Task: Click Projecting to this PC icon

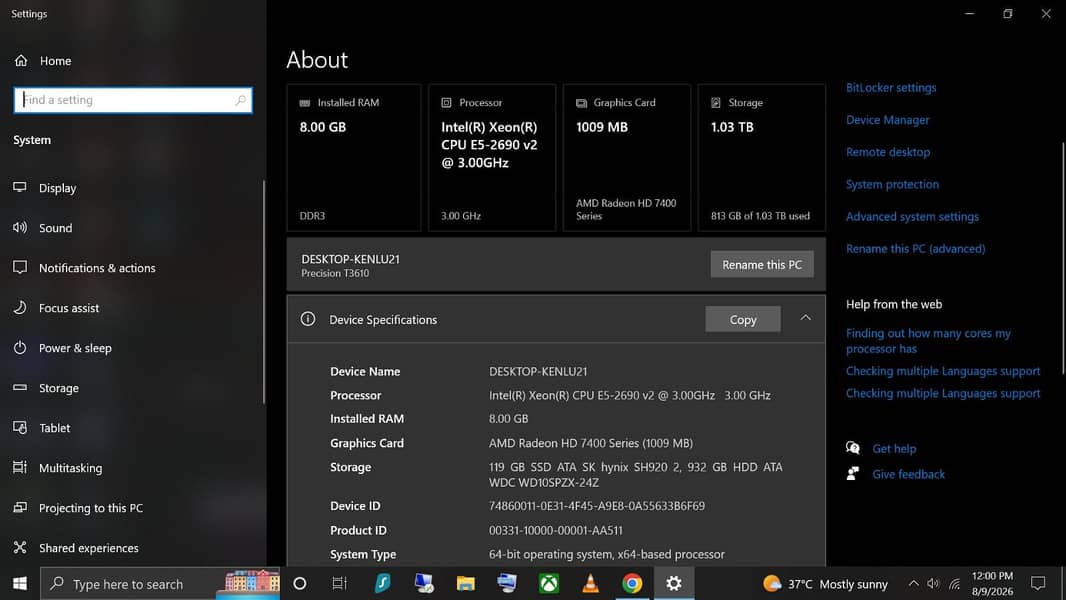Action: point(20,508)
